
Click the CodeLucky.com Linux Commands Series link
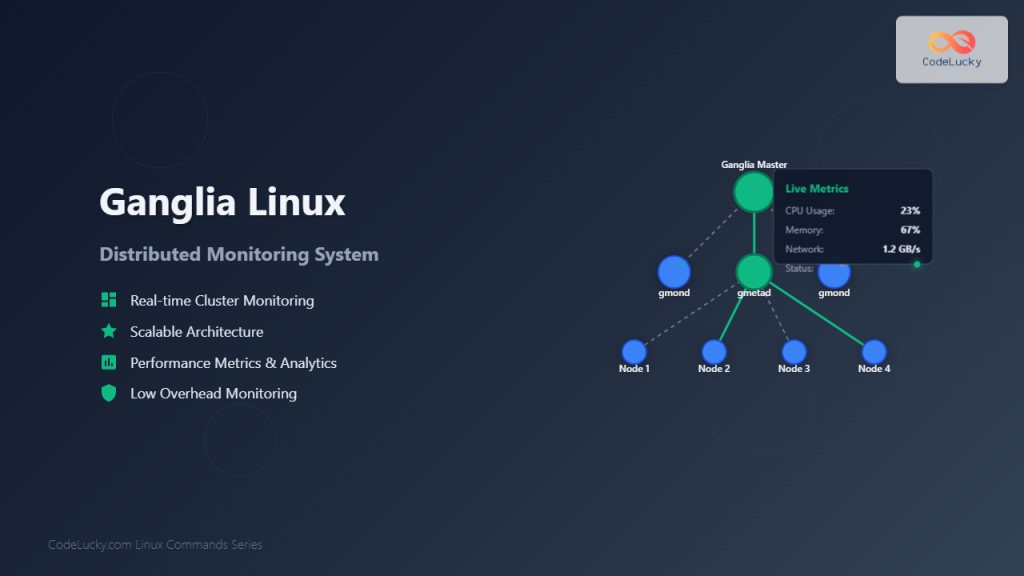157,544
